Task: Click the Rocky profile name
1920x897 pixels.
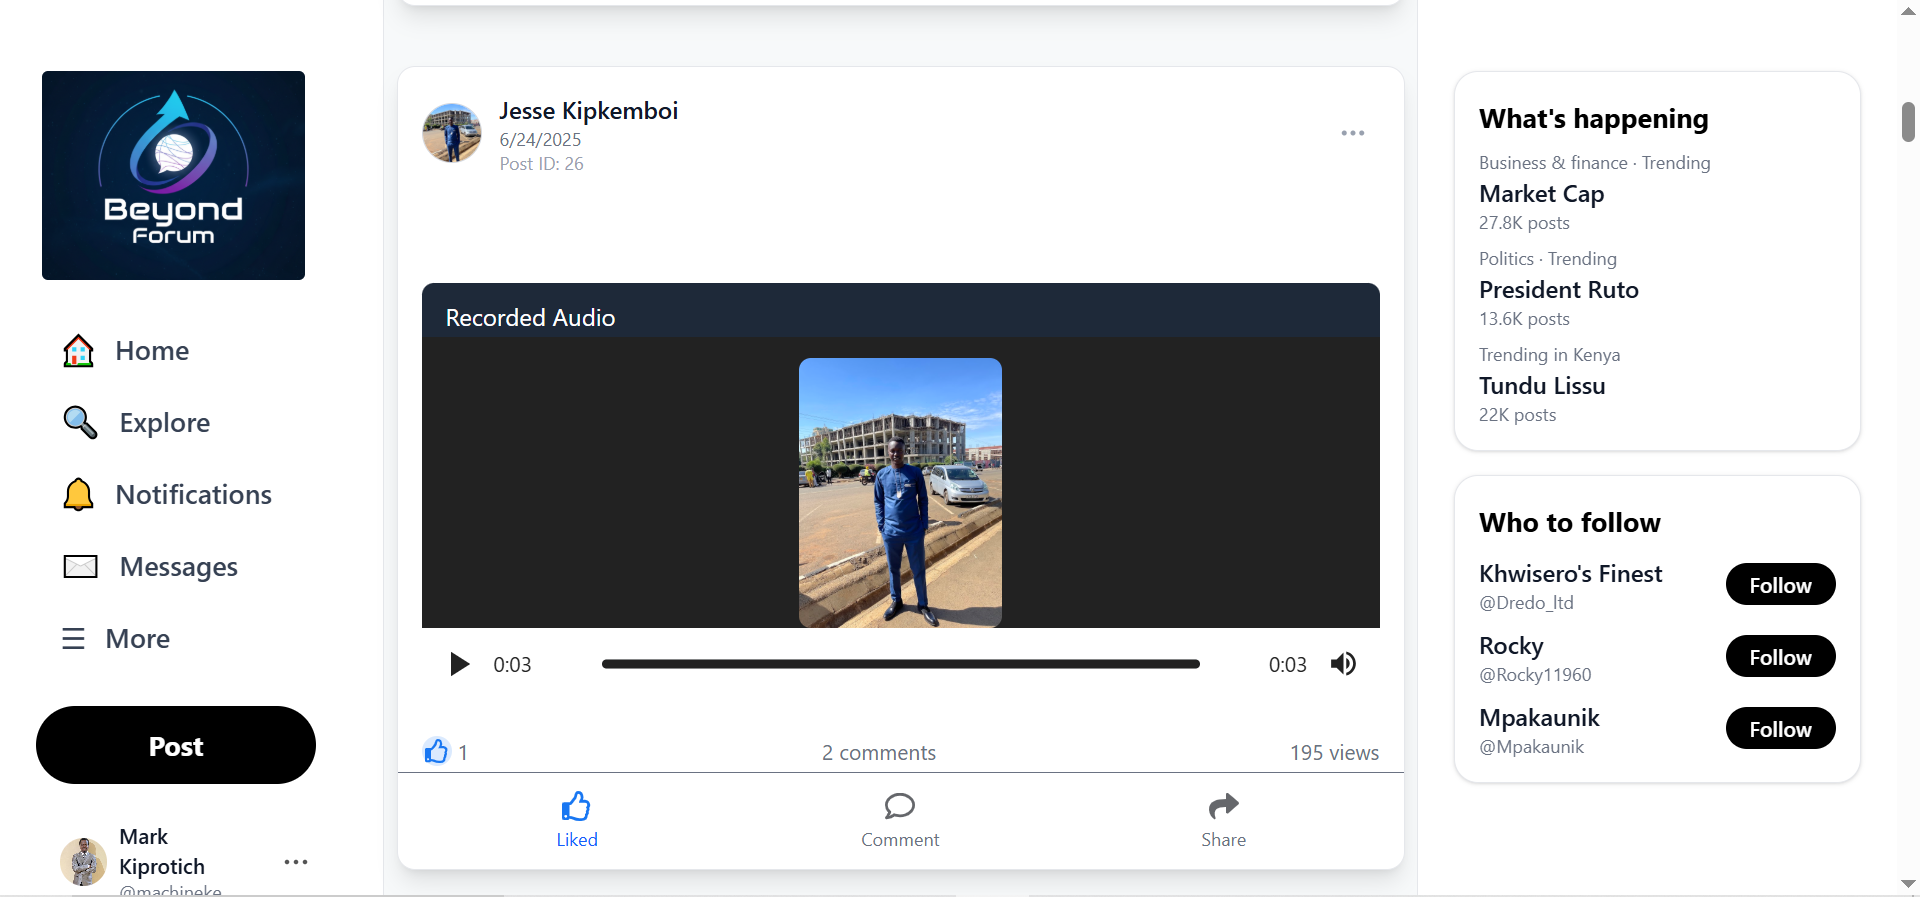Action: 1511,646
